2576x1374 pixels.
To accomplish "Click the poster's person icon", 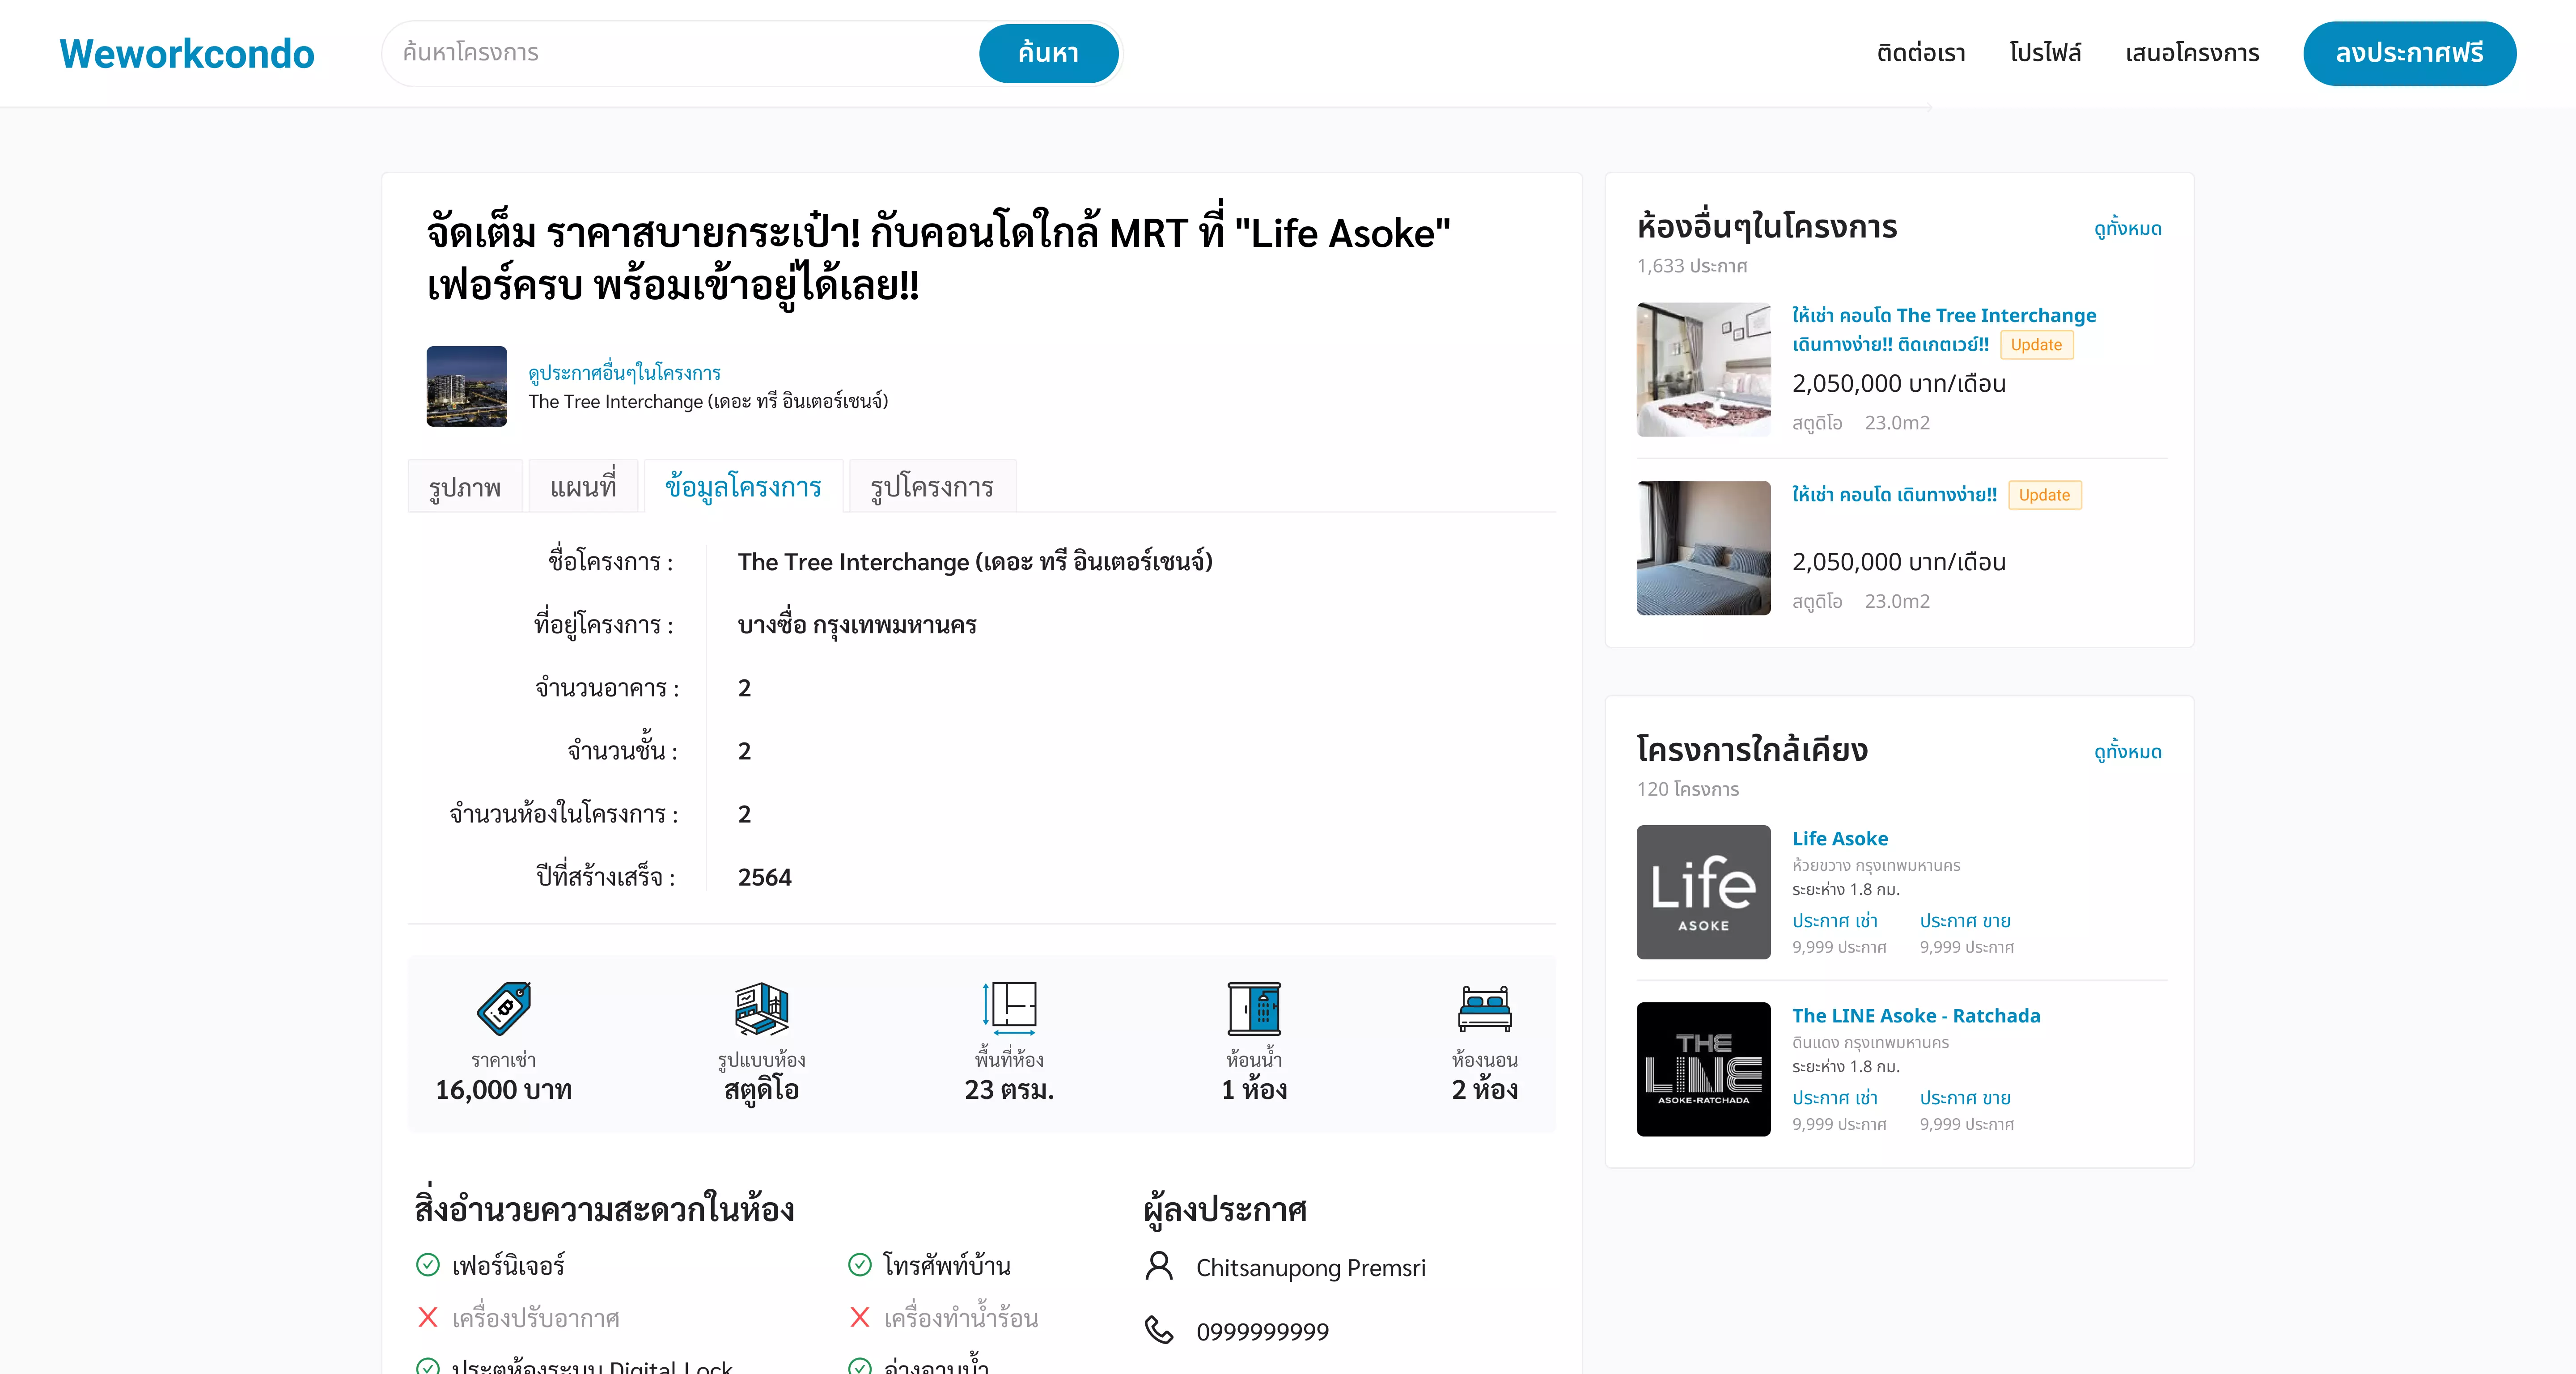I will click(x=1159, y=1267).
